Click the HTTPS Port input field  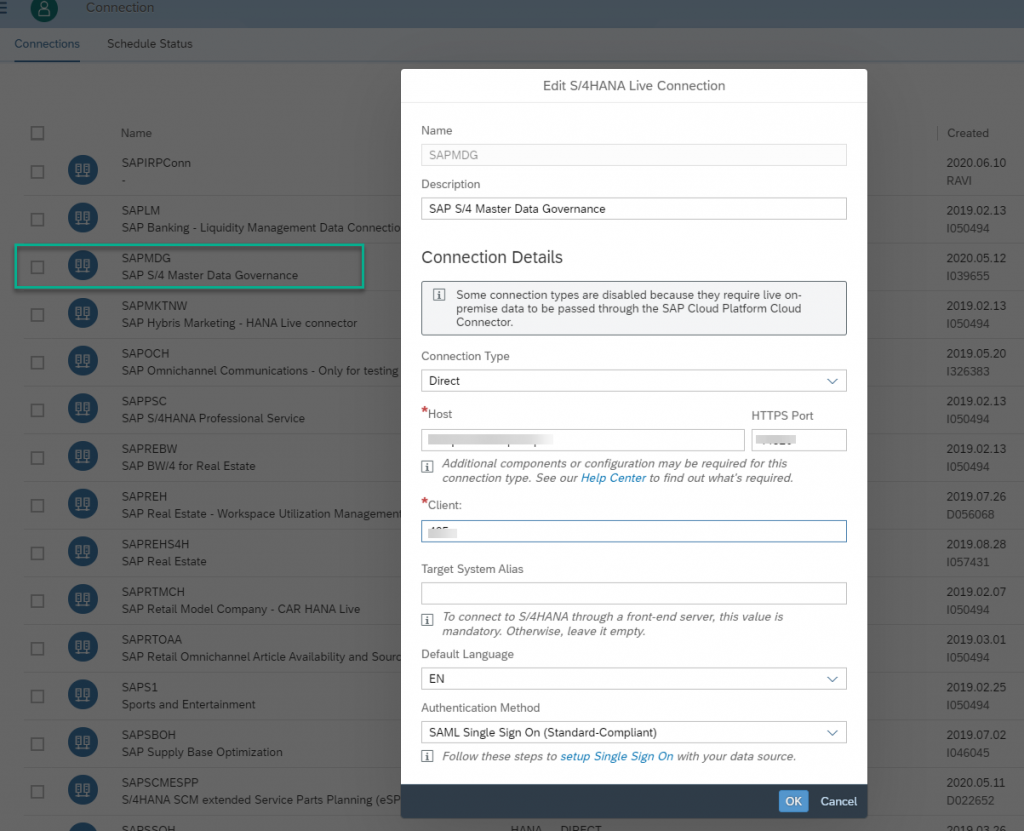pos(799,440)
